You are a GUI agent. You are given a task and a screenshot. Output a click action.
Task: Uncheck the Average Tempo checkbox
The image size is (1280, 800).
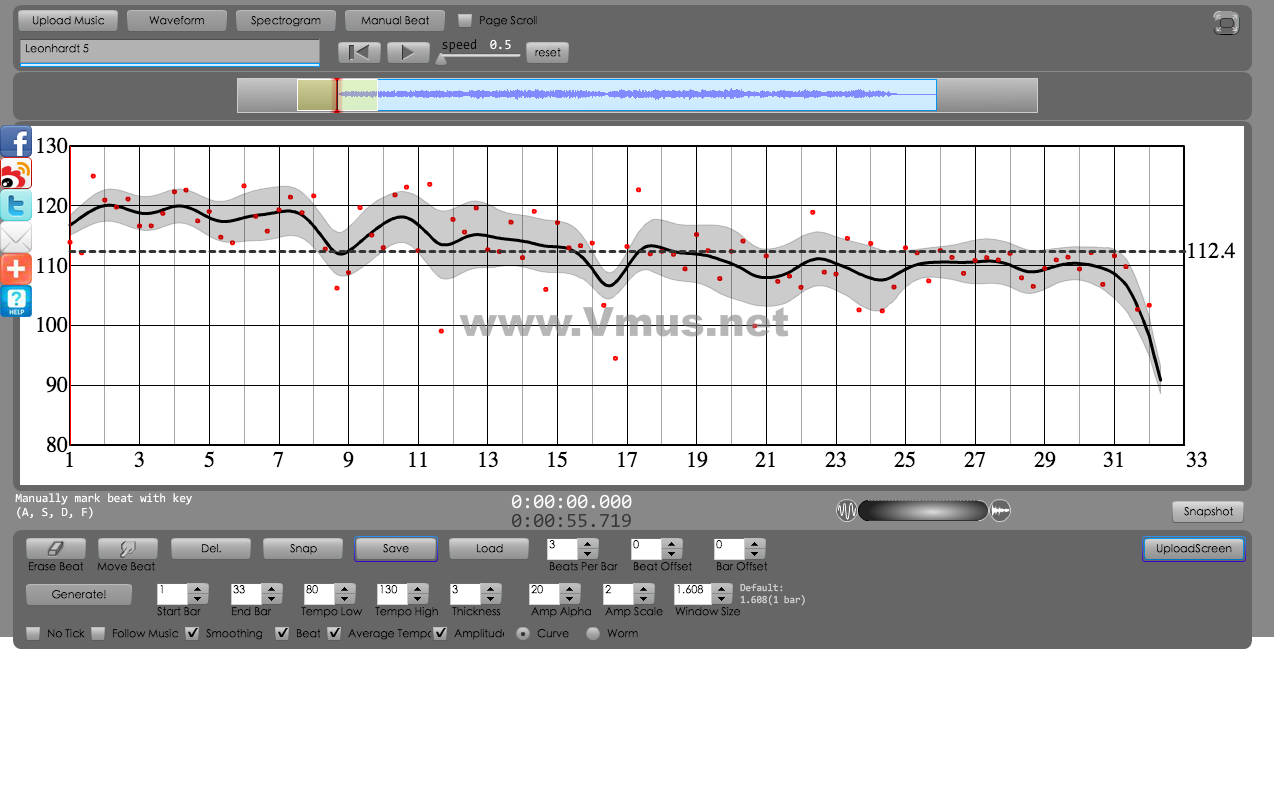(334, 633)
